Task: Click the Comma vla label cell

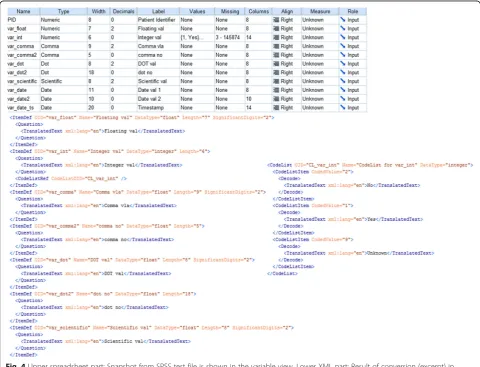Action: tap(158, 46)
